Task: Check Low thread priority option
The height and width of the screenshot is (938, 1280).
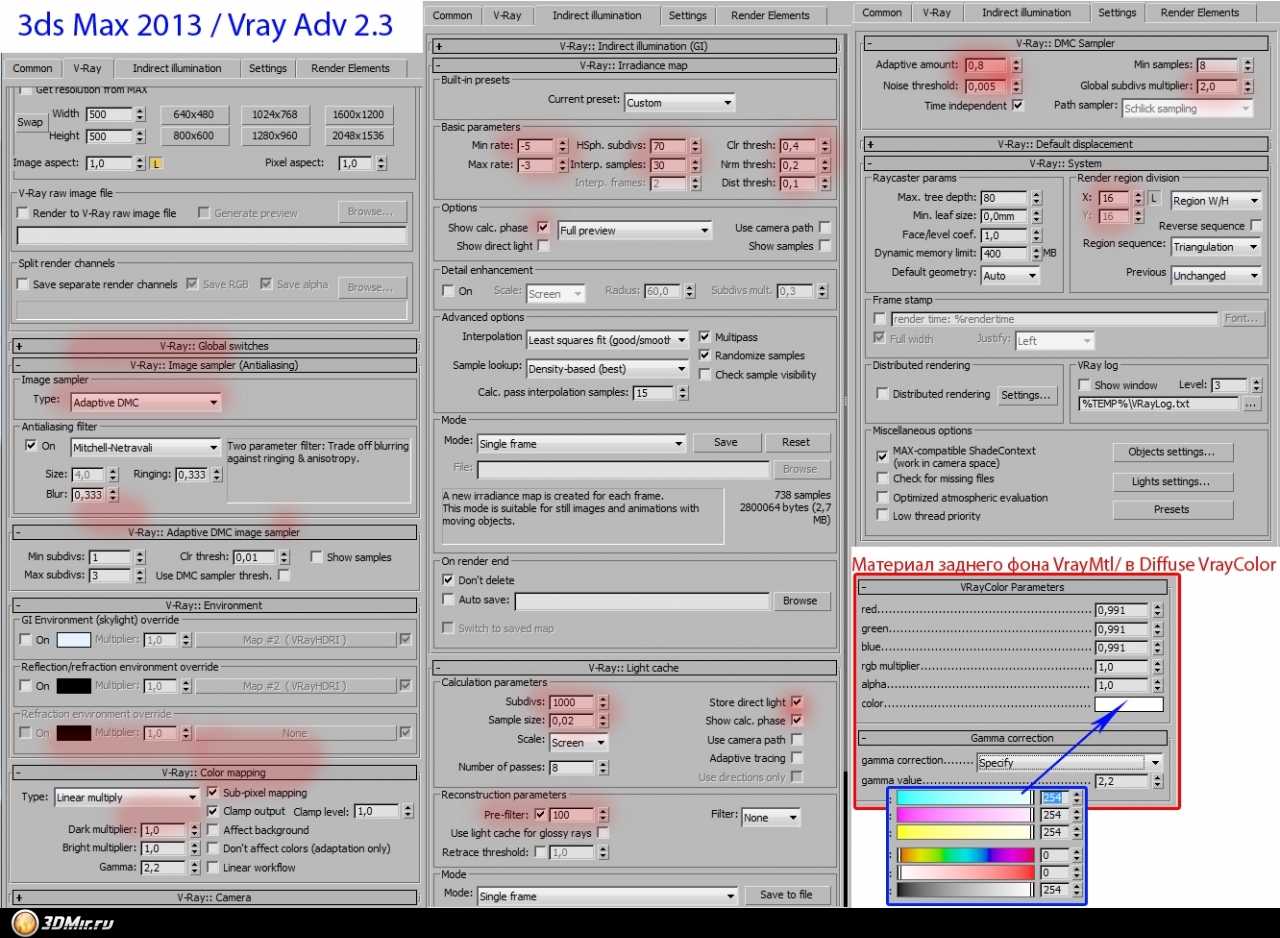Action: [x=882, y=516]
